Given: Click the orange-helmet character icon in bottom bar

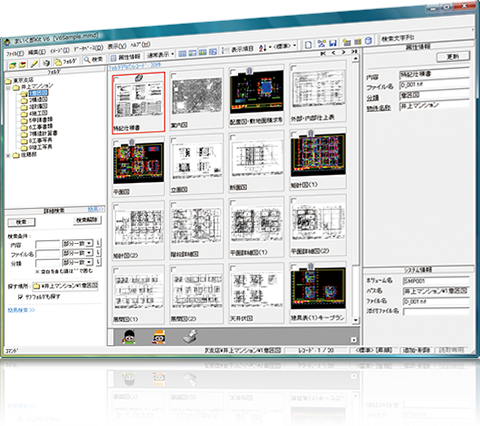Looking at the screenshot, I should [159, 337].
